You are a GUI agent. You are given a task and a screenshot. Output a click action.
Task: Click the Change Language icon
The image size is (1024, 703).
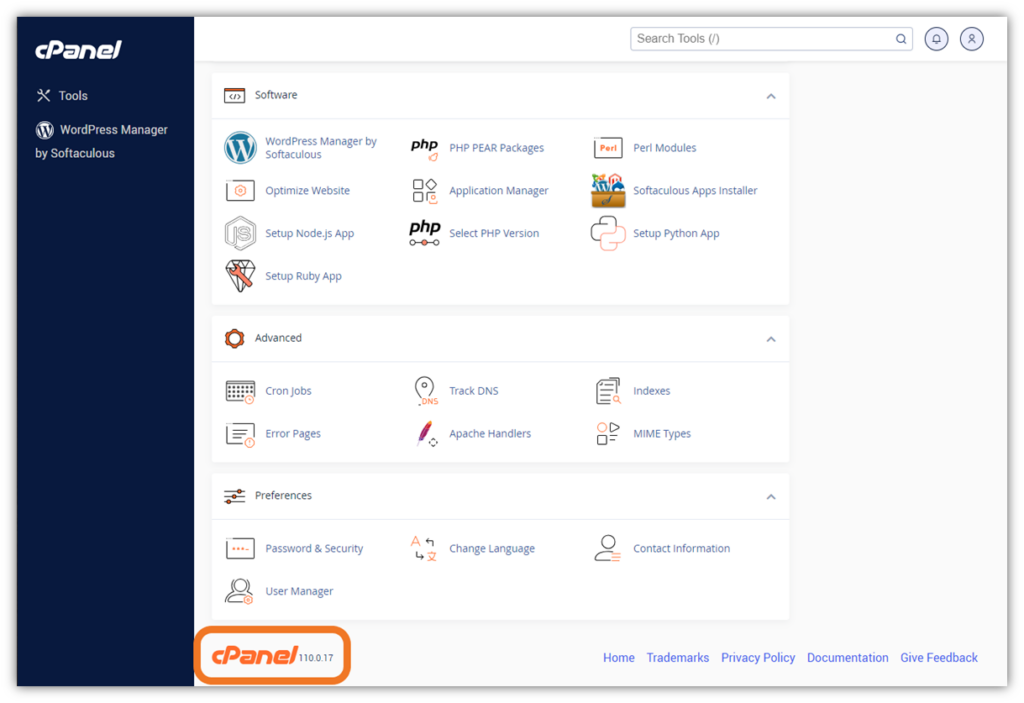tap(424, 549)
